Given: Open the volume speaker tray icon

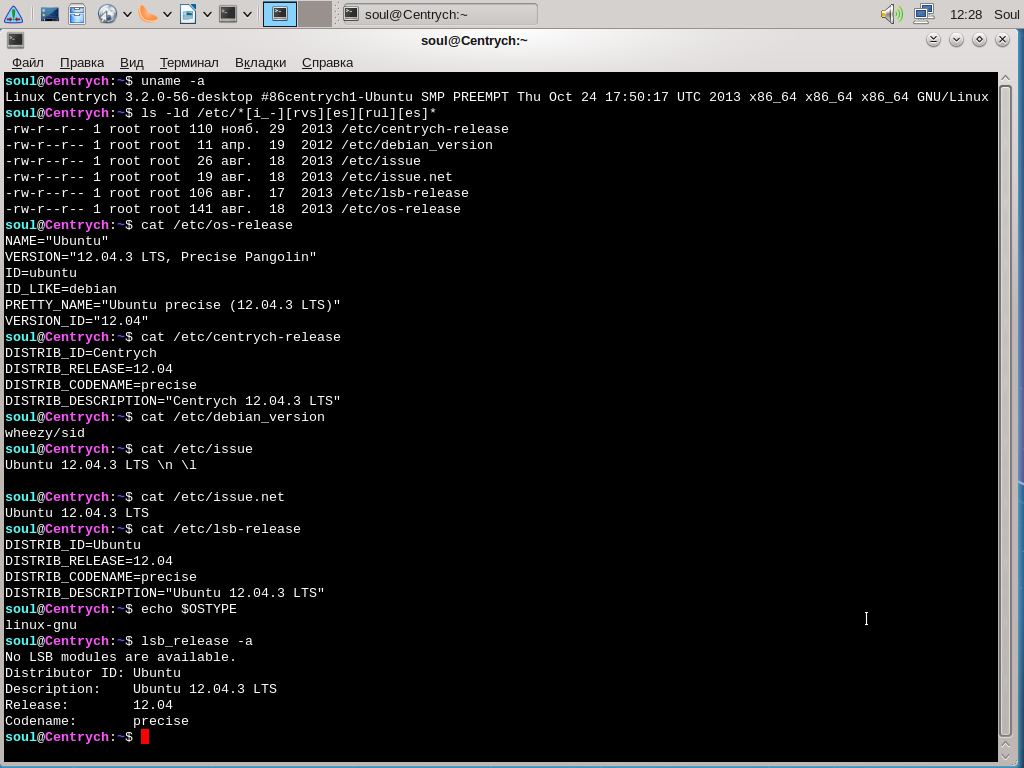Looking at the screenshot, I should [891, 14].
